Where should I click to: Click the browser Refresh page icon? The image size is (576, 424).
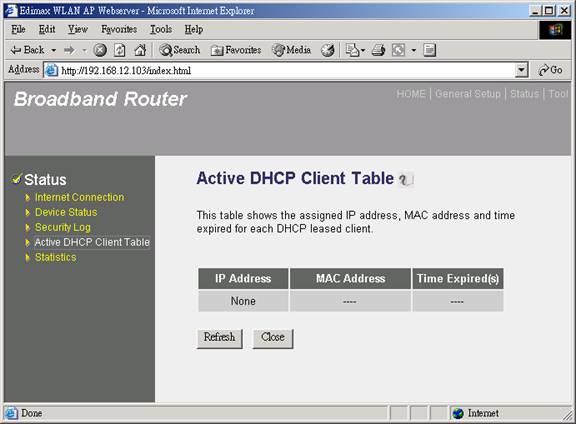[x=119, y=50]
